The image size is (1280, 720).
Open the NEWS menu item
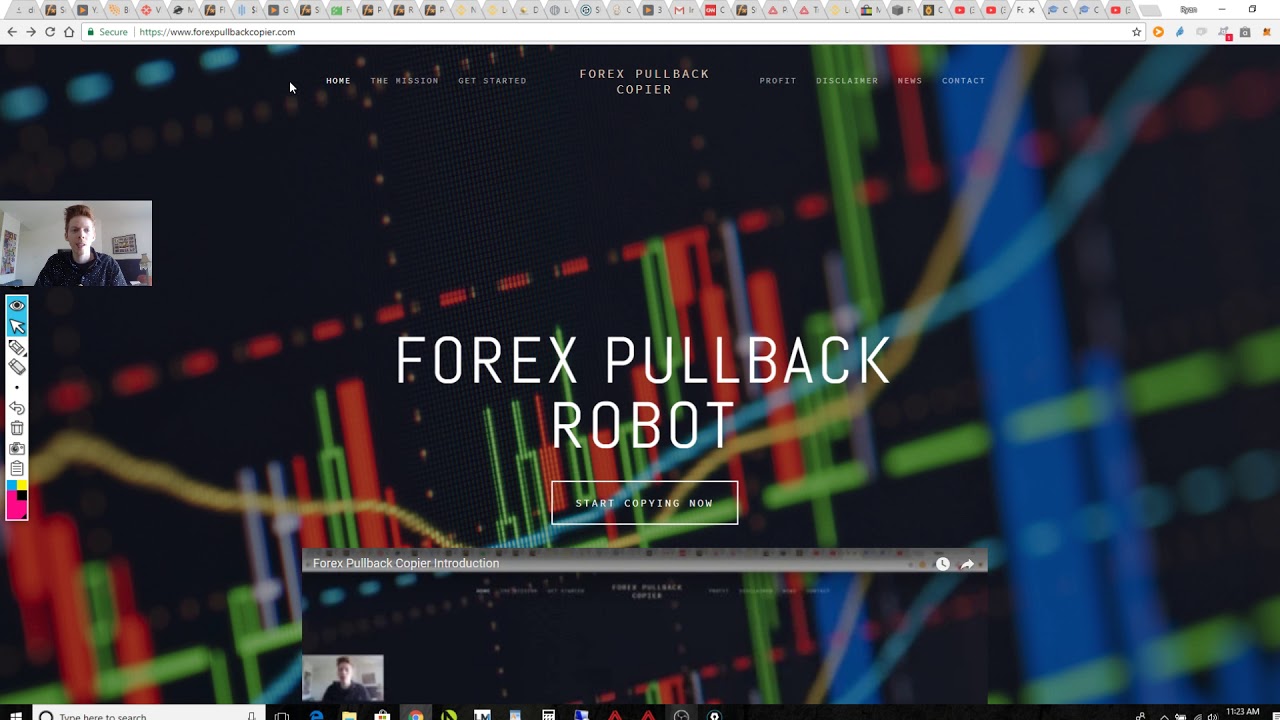tap(910, 81)
